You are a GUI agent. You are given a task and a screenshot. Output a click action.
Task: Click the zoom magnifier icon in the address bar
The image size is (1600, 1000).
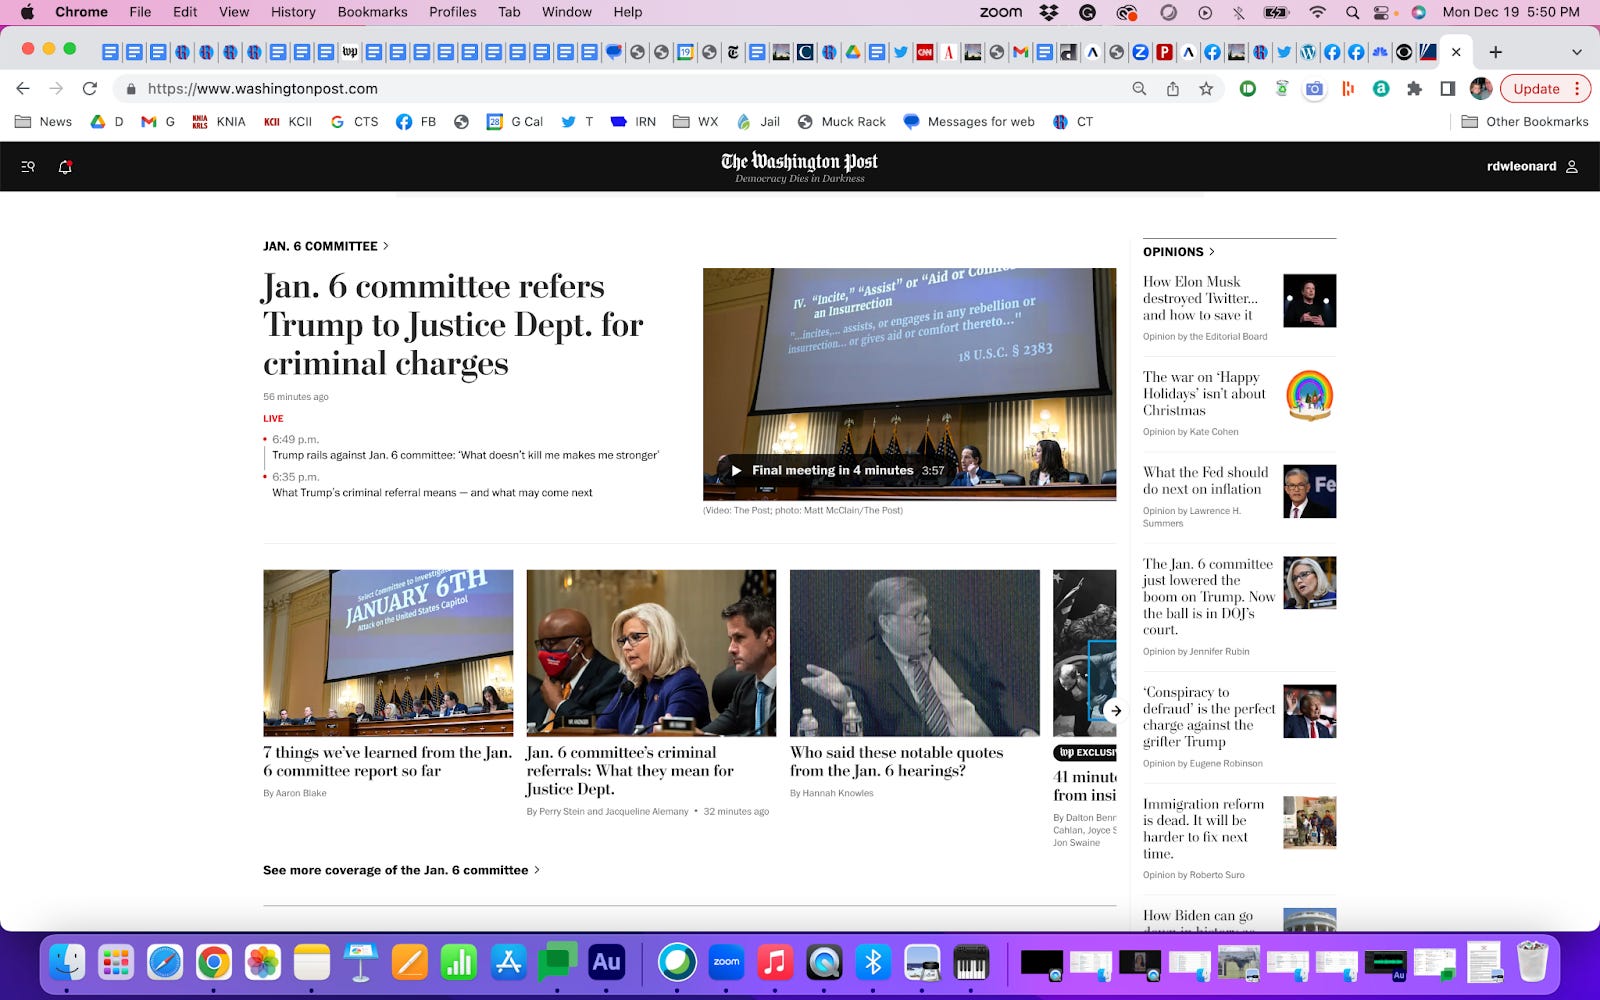1139,89
